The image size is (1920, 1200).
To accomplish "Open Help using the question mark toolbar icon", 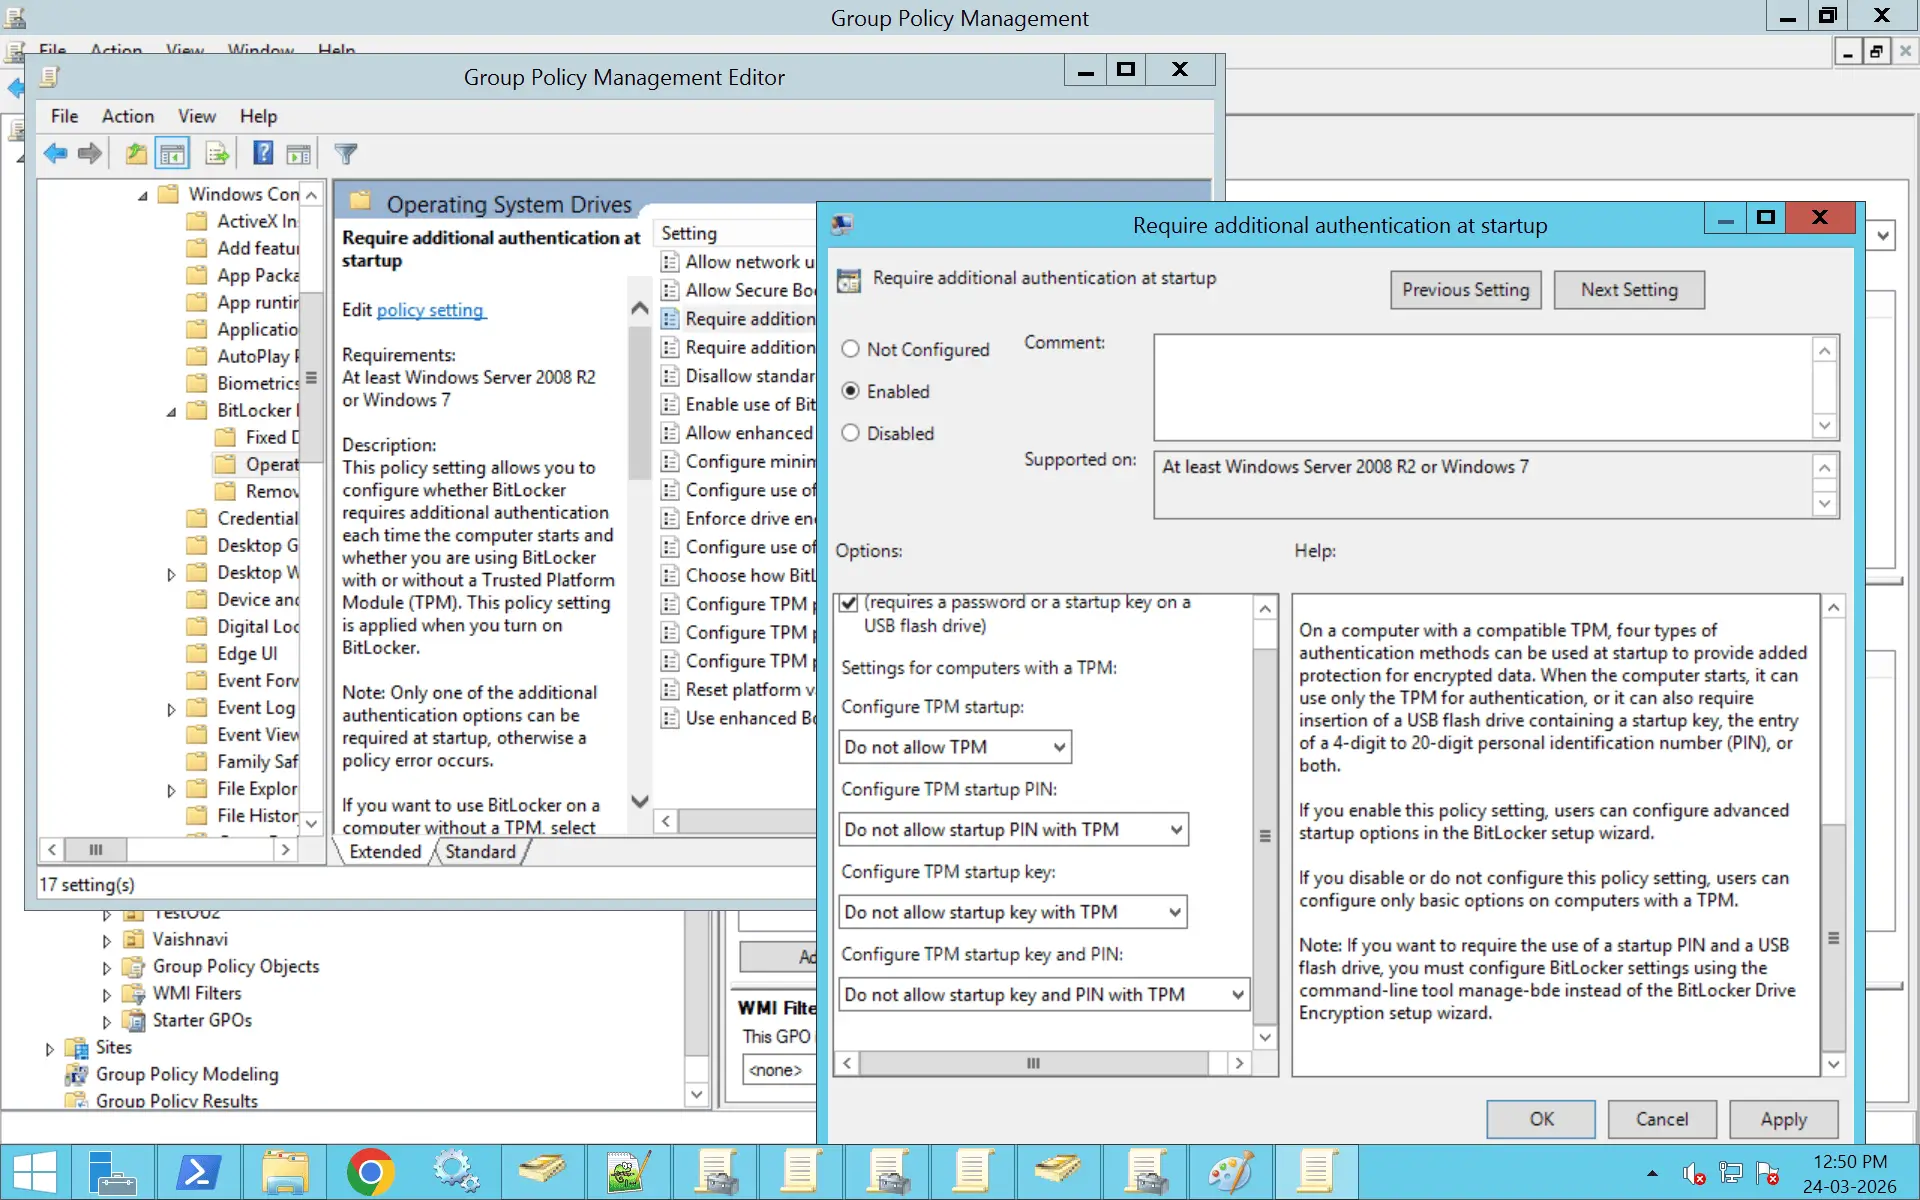I will coord(262,153).
